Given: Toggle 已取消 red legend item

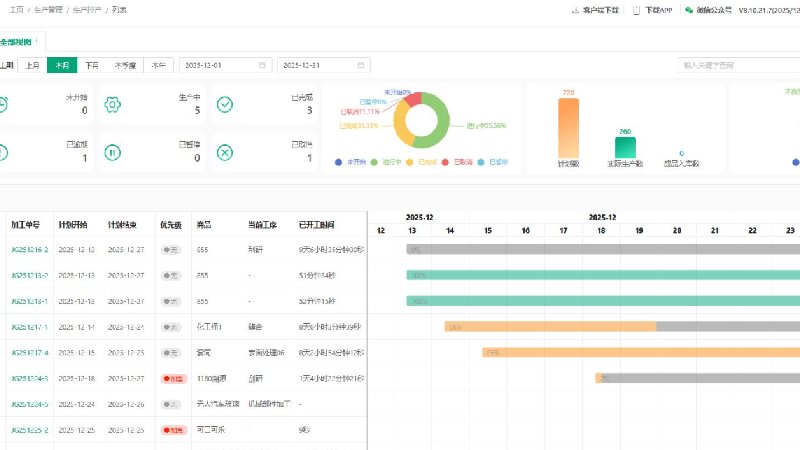Looking at the screenshot, I should point(457,162).
